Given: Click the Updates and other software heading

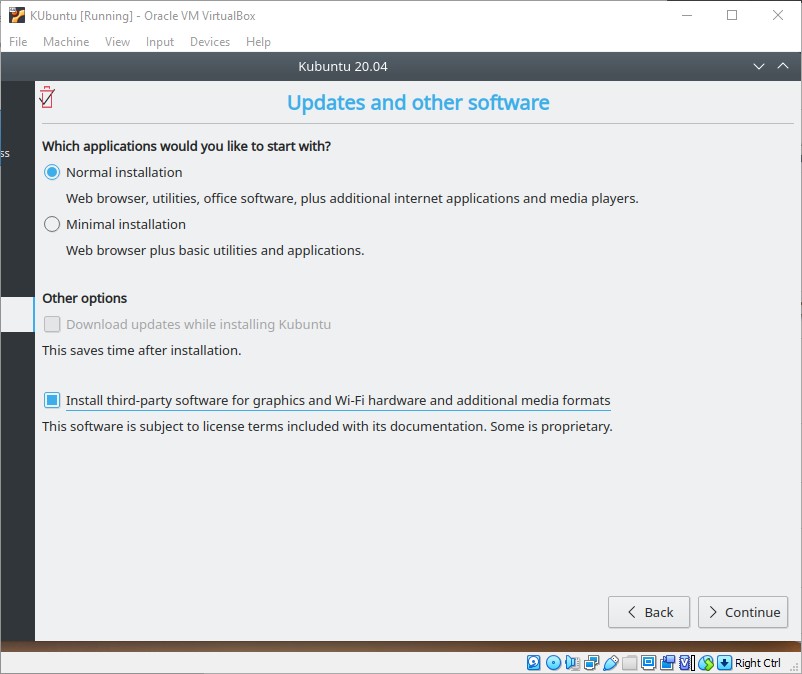Looking at the screenshot, I should [x=418, y=103].
